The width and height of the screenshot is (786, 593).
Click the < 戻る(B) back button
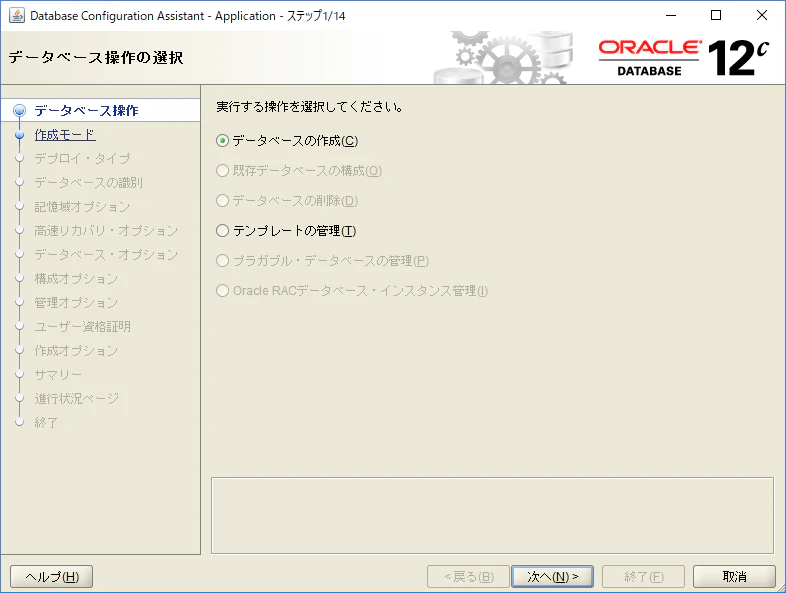pos(468,576)
